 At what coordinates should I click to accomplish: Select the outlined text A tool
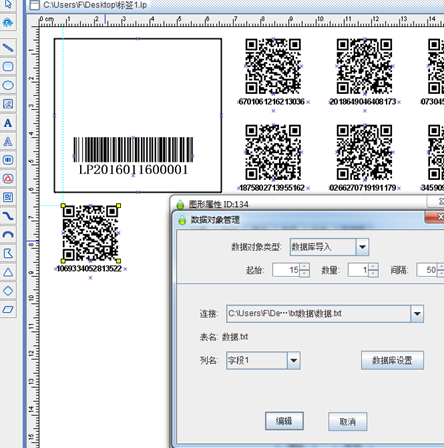[8, 142]
